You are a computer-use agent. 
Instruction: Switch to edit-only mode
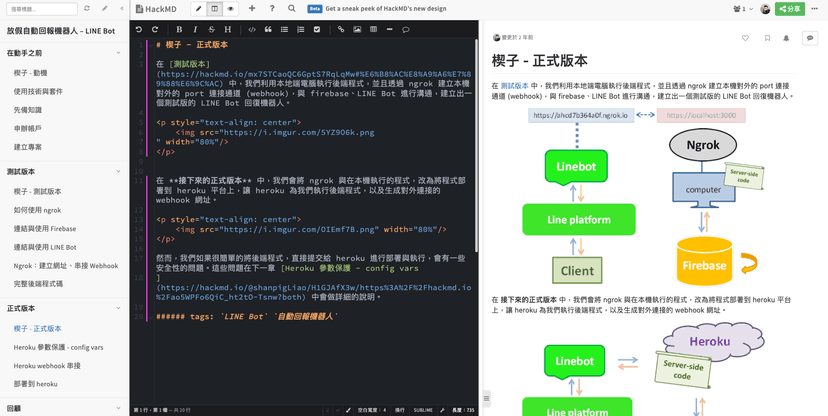(199, 8)
